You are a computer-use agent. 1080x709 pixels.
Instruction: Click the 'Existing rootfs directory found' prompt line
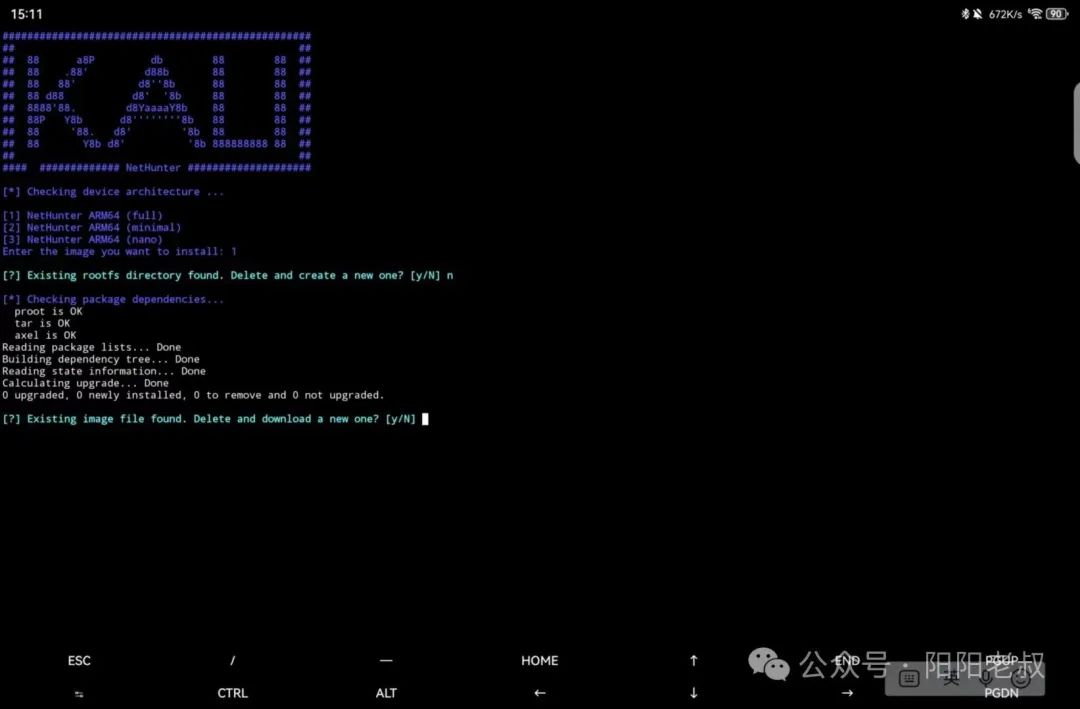(227, 276)
